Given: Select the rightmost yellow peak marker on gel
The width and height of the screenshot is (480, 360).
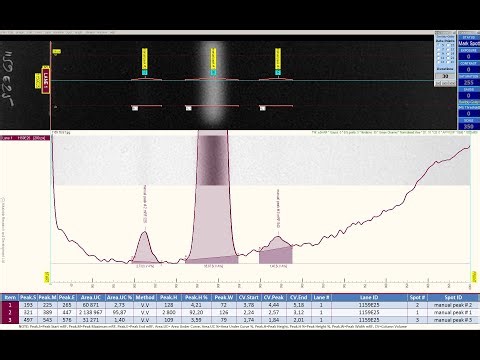Looking at the screenshot, I should tap(278, 59).
